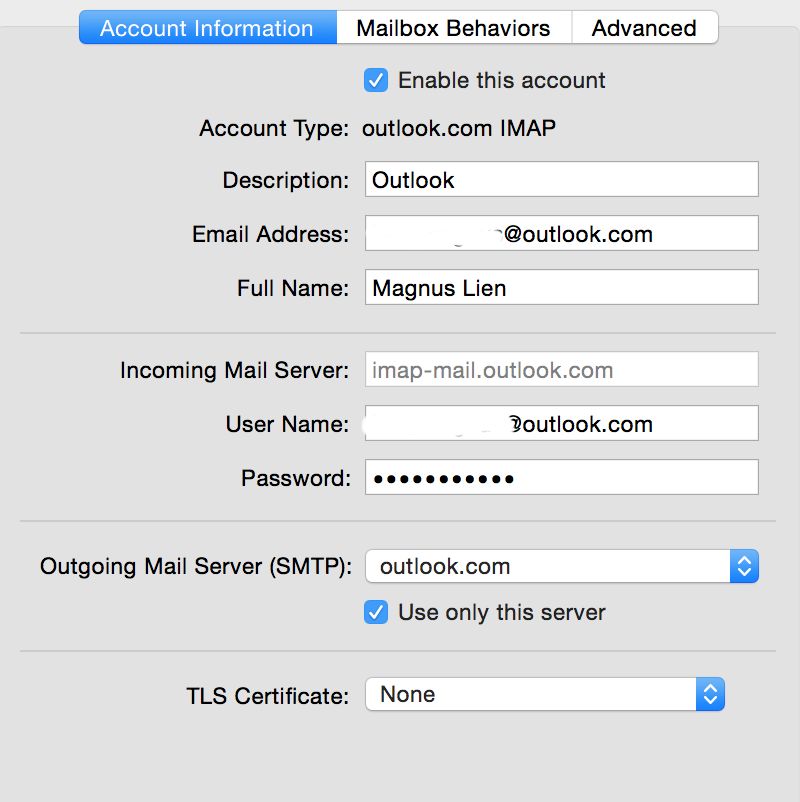
Task: Click the Enable this account label
Action: coord(502,80)
